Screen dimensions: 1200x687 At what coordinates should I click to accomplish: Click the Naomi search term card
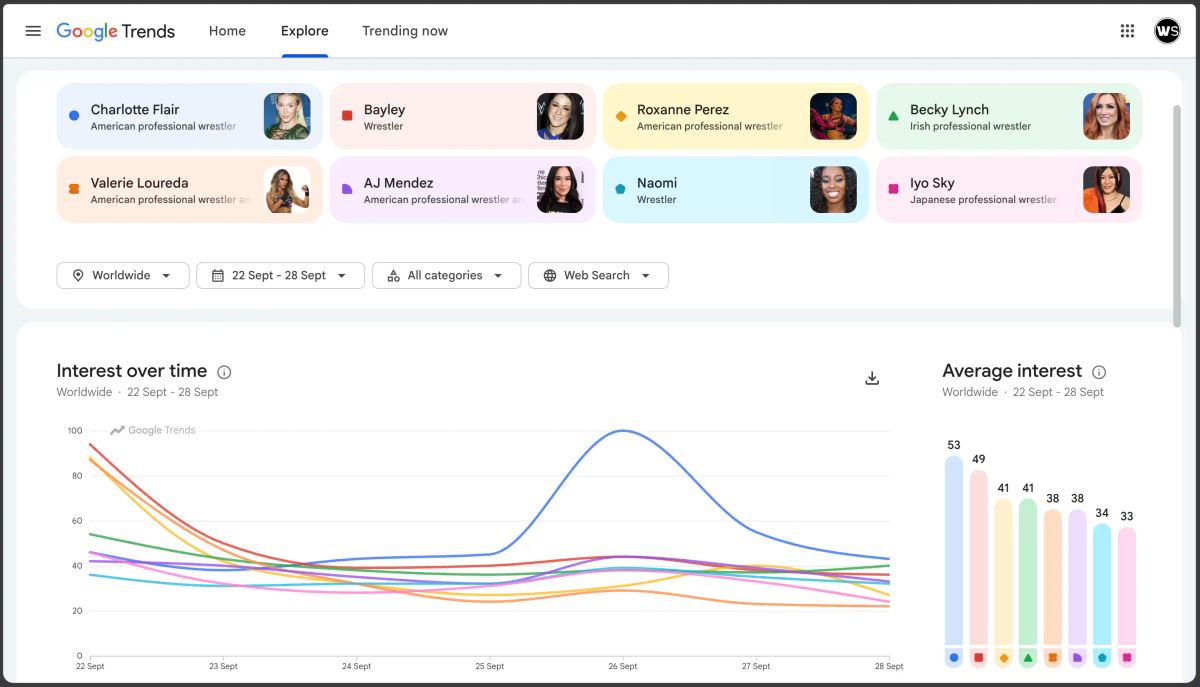[x=736, y=189]
